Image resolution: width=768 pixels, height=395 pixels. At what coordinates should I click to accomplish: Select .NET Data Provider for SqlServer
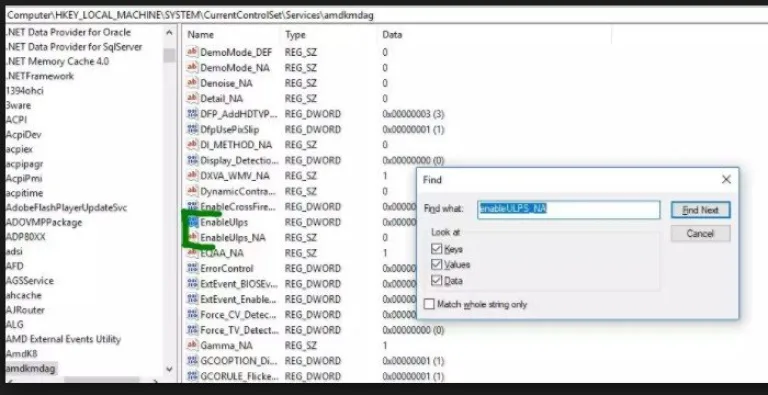click(x=74, y=47)
